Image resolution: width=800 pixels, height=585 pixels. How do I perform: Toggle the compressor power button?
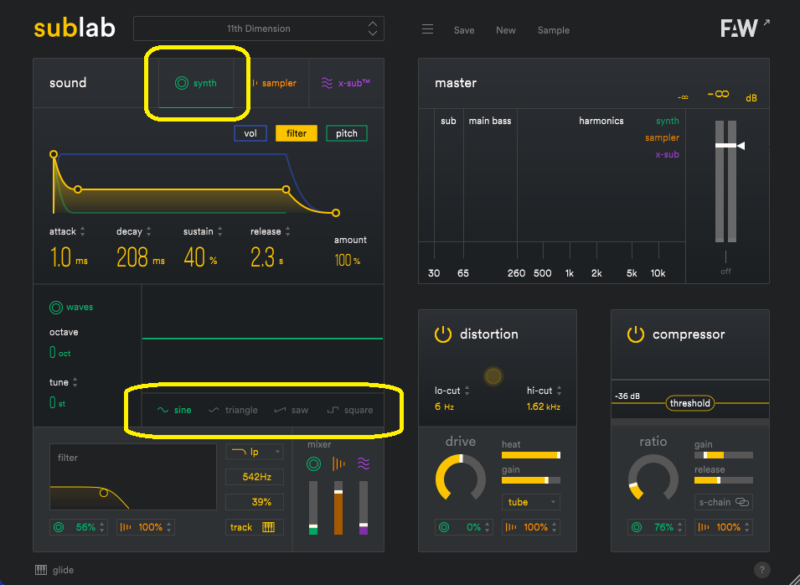(x=636, y=334)
